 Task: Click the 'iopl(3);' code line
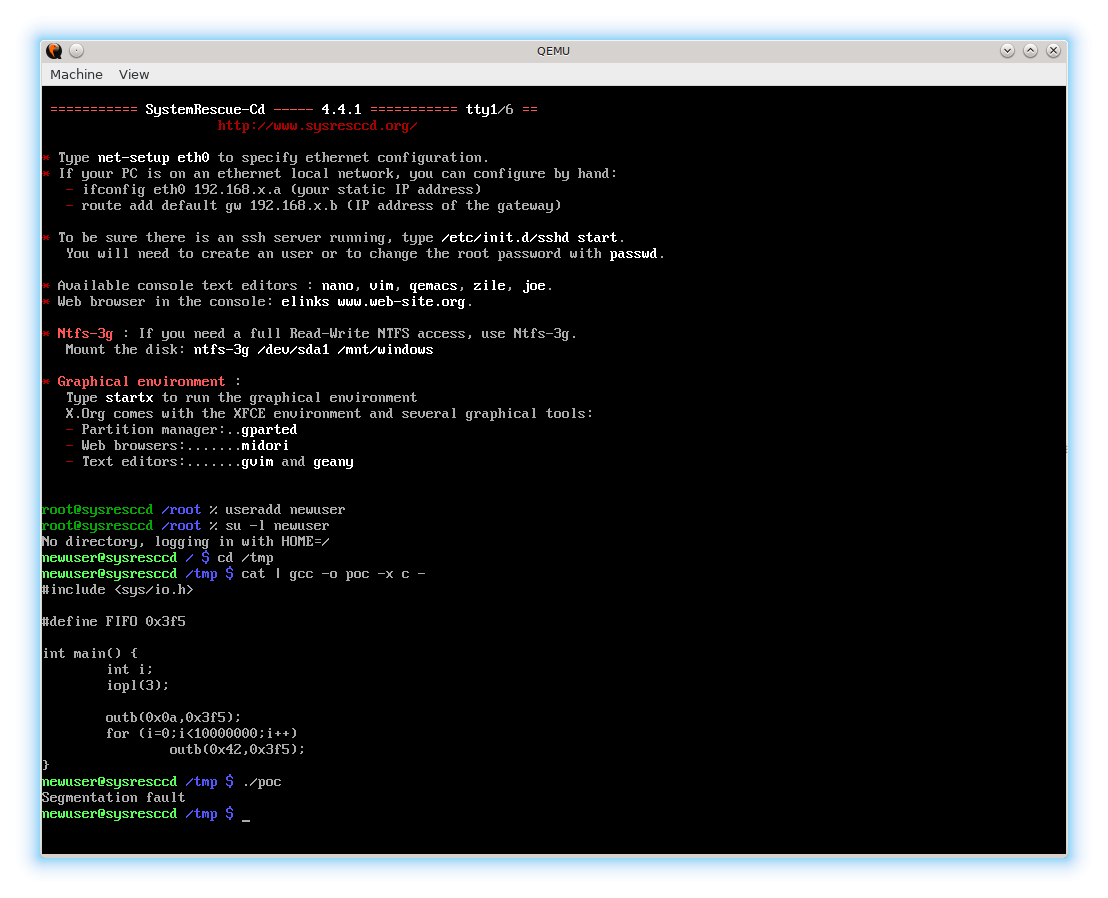(x=137, y=685)
